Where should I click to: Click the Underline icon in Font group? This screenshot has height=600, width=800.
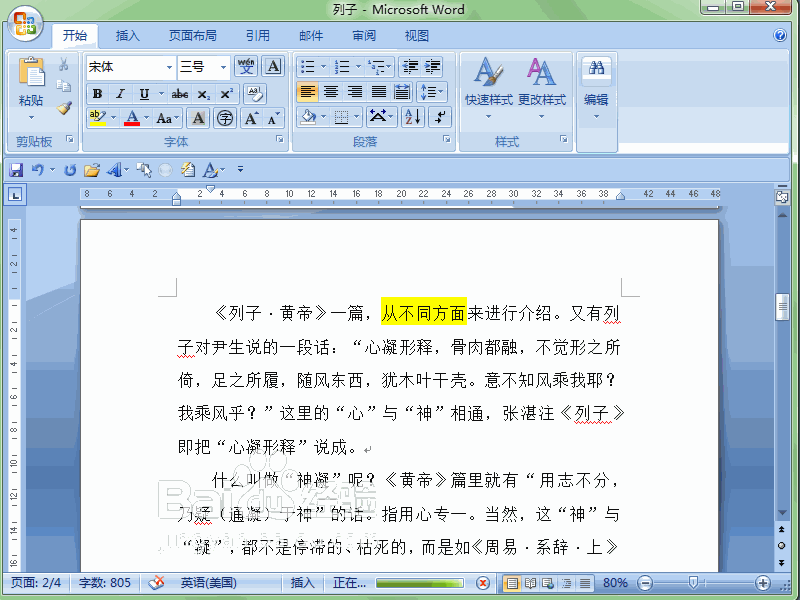click(x=142, y=93)
